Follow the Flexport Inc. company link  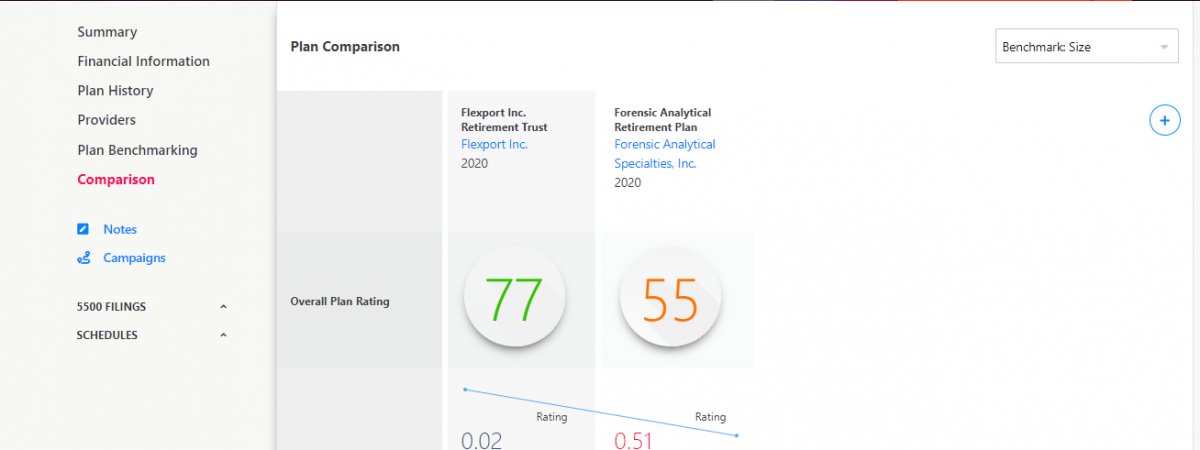coord(494,145)
